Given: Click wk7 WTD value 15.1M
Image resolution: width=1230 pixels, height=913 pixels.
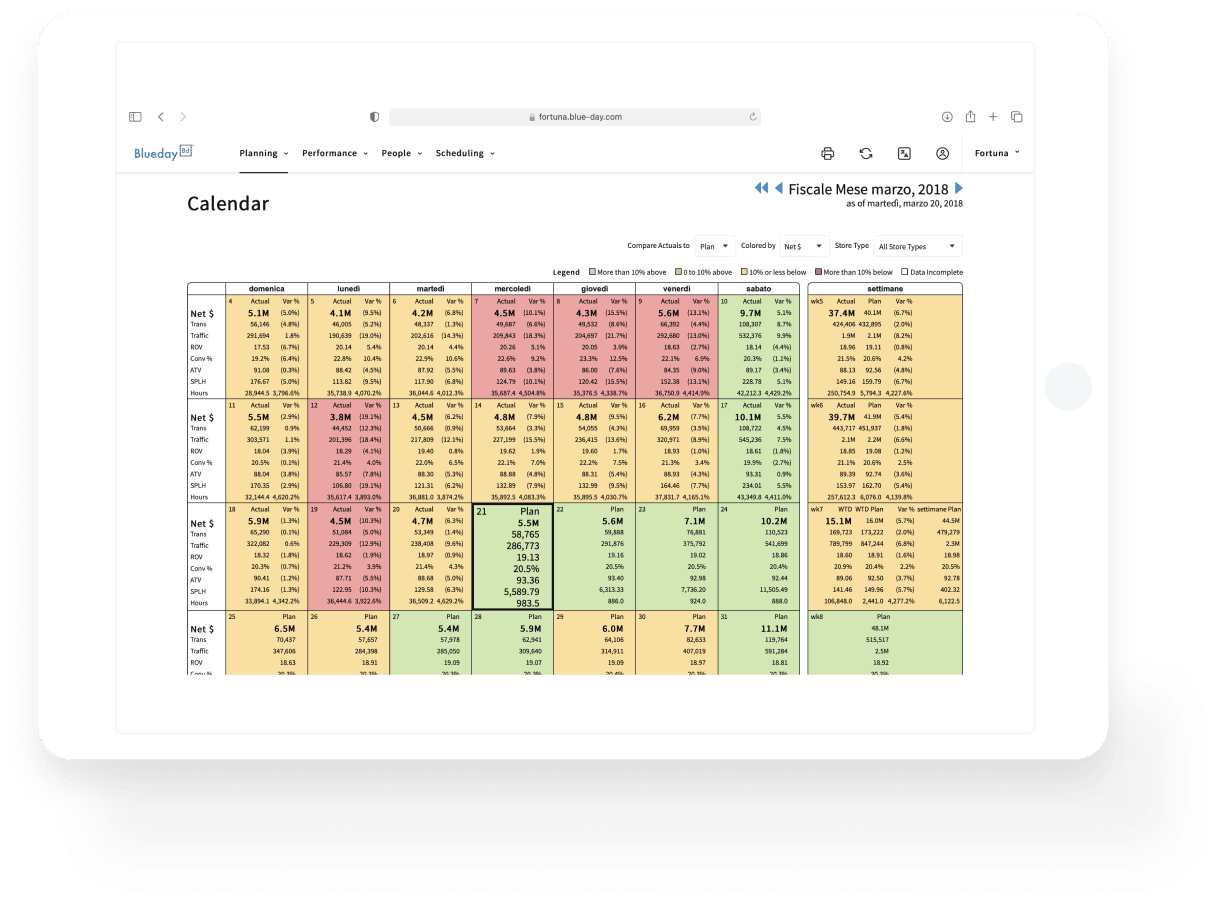Looking at the screenshot, I should point(838,521).
